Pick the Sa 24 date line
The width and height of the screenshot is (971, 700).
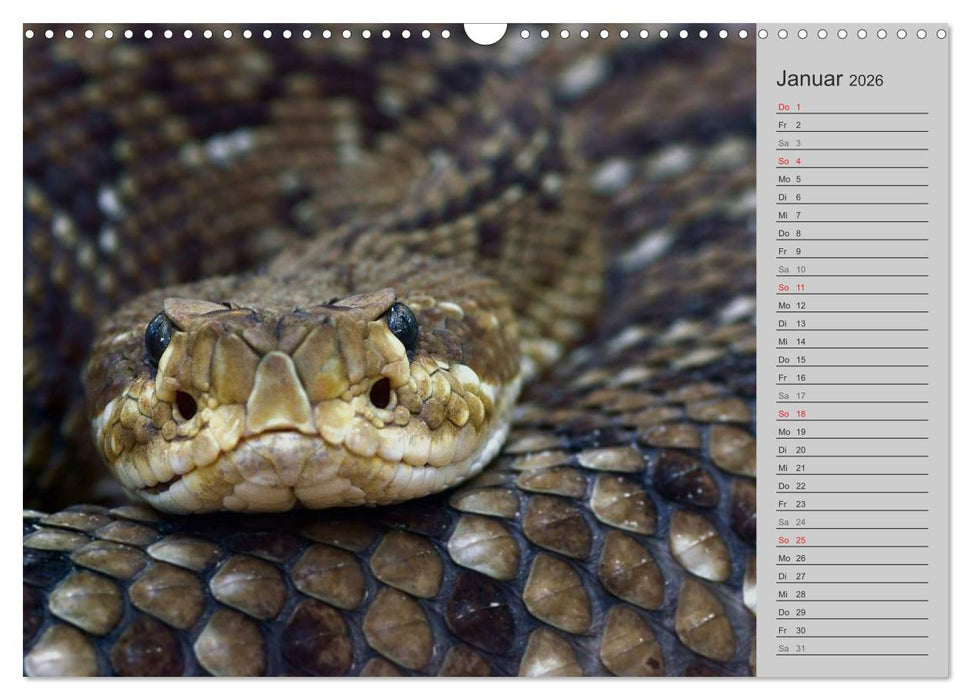tap(851, 522)
